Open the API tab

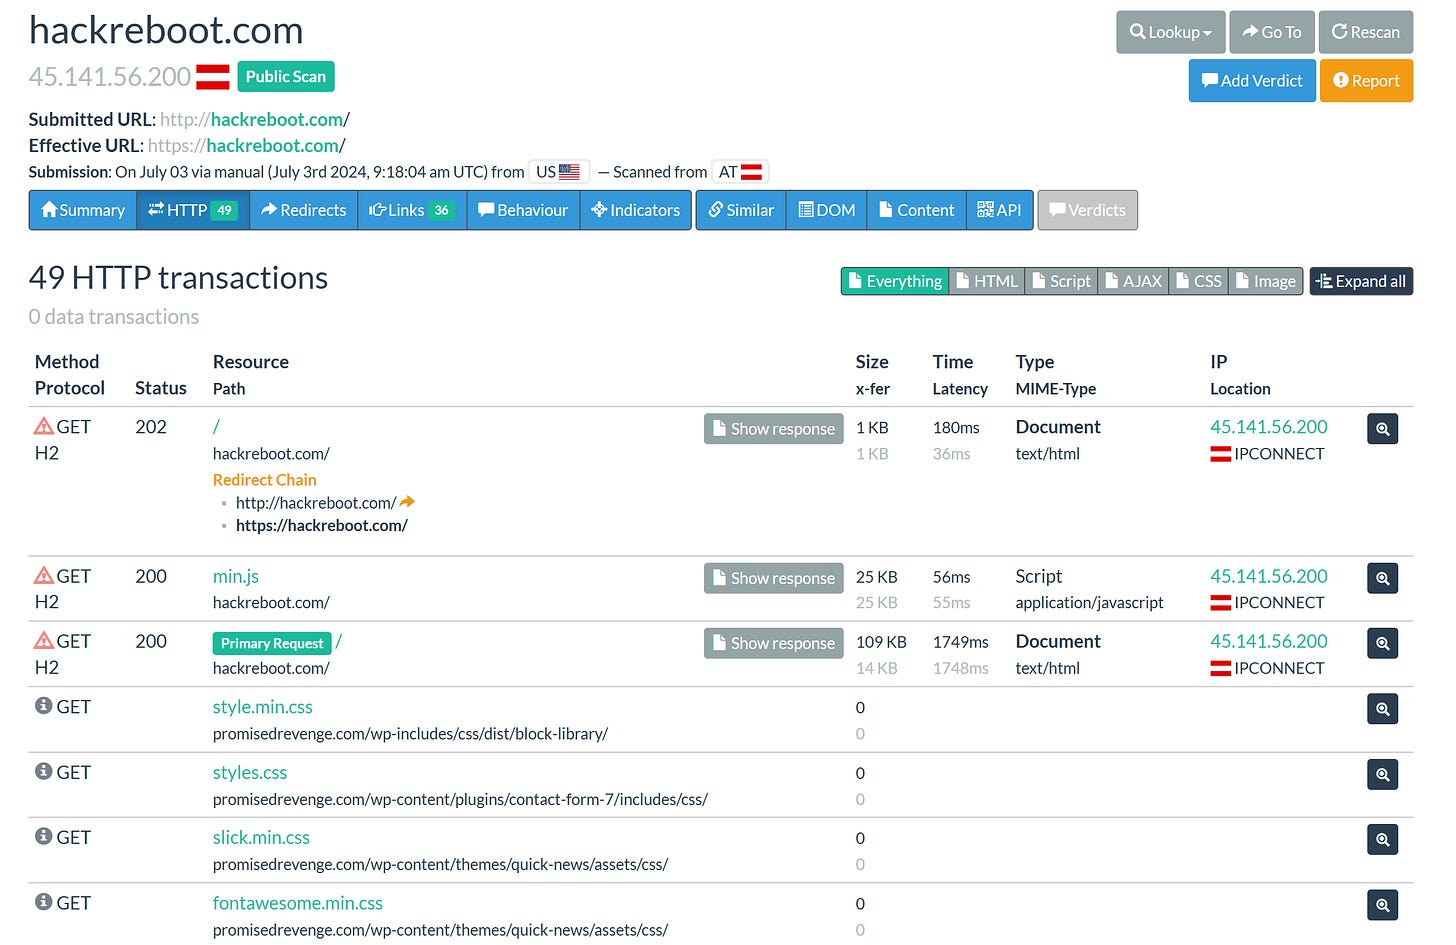(999, 210)
